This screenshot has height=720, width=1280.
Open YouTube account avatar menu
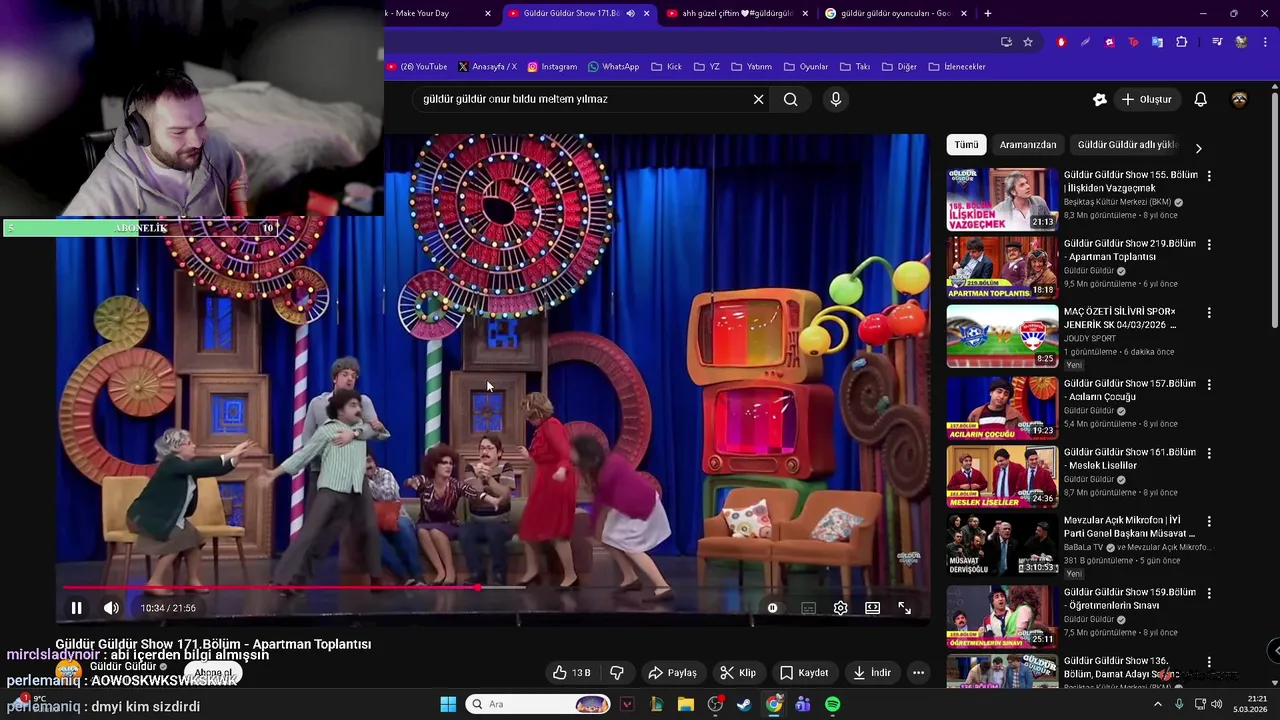1239,99
